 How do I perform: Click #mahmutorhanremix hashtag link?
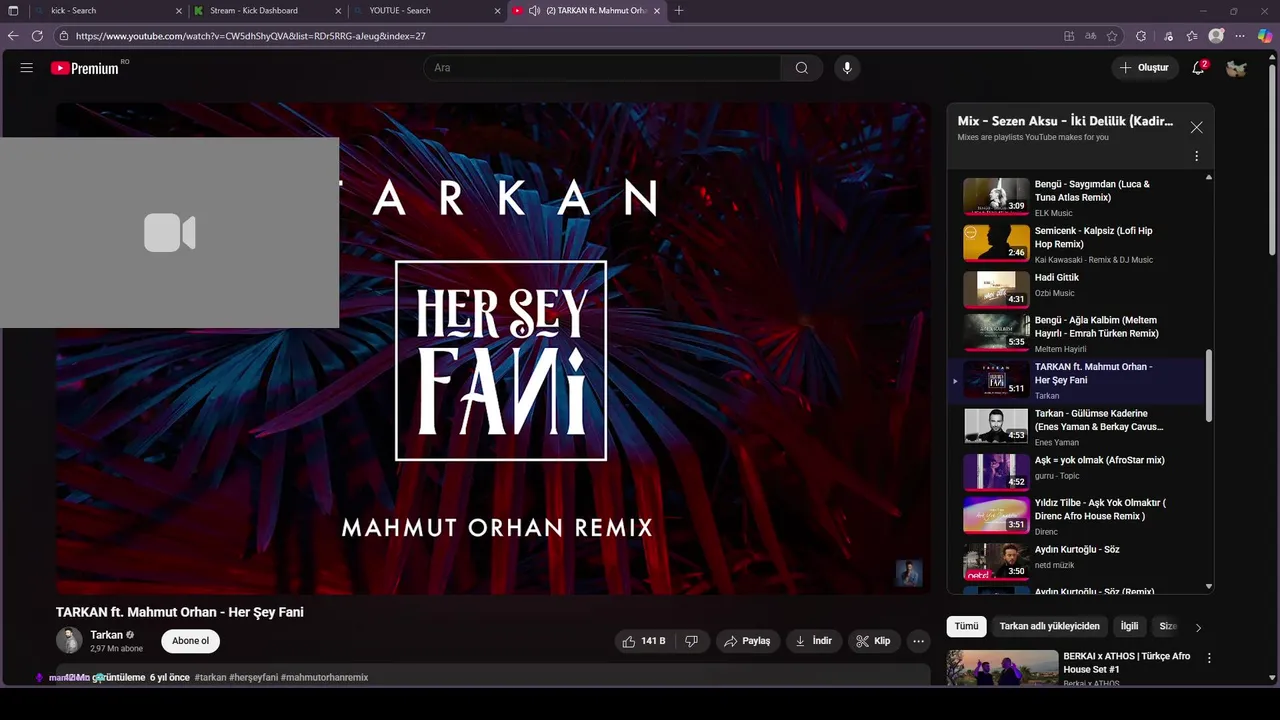point(324,677)
